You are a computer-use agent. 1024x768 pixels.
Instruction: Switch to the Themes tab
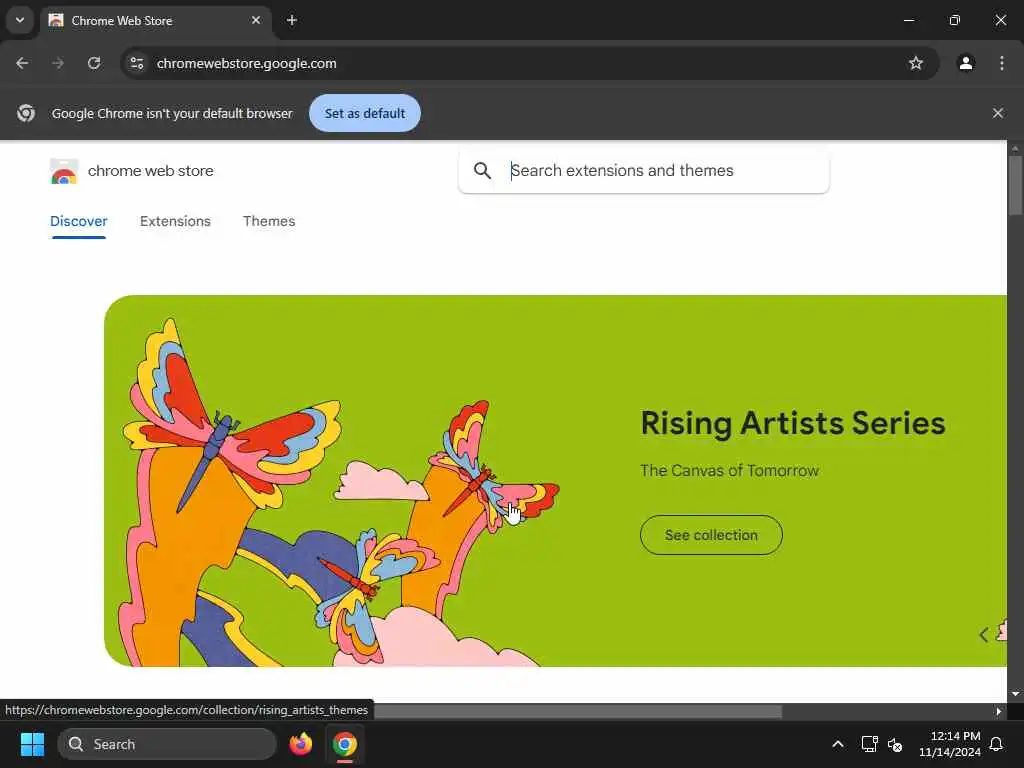coord(269,221)
